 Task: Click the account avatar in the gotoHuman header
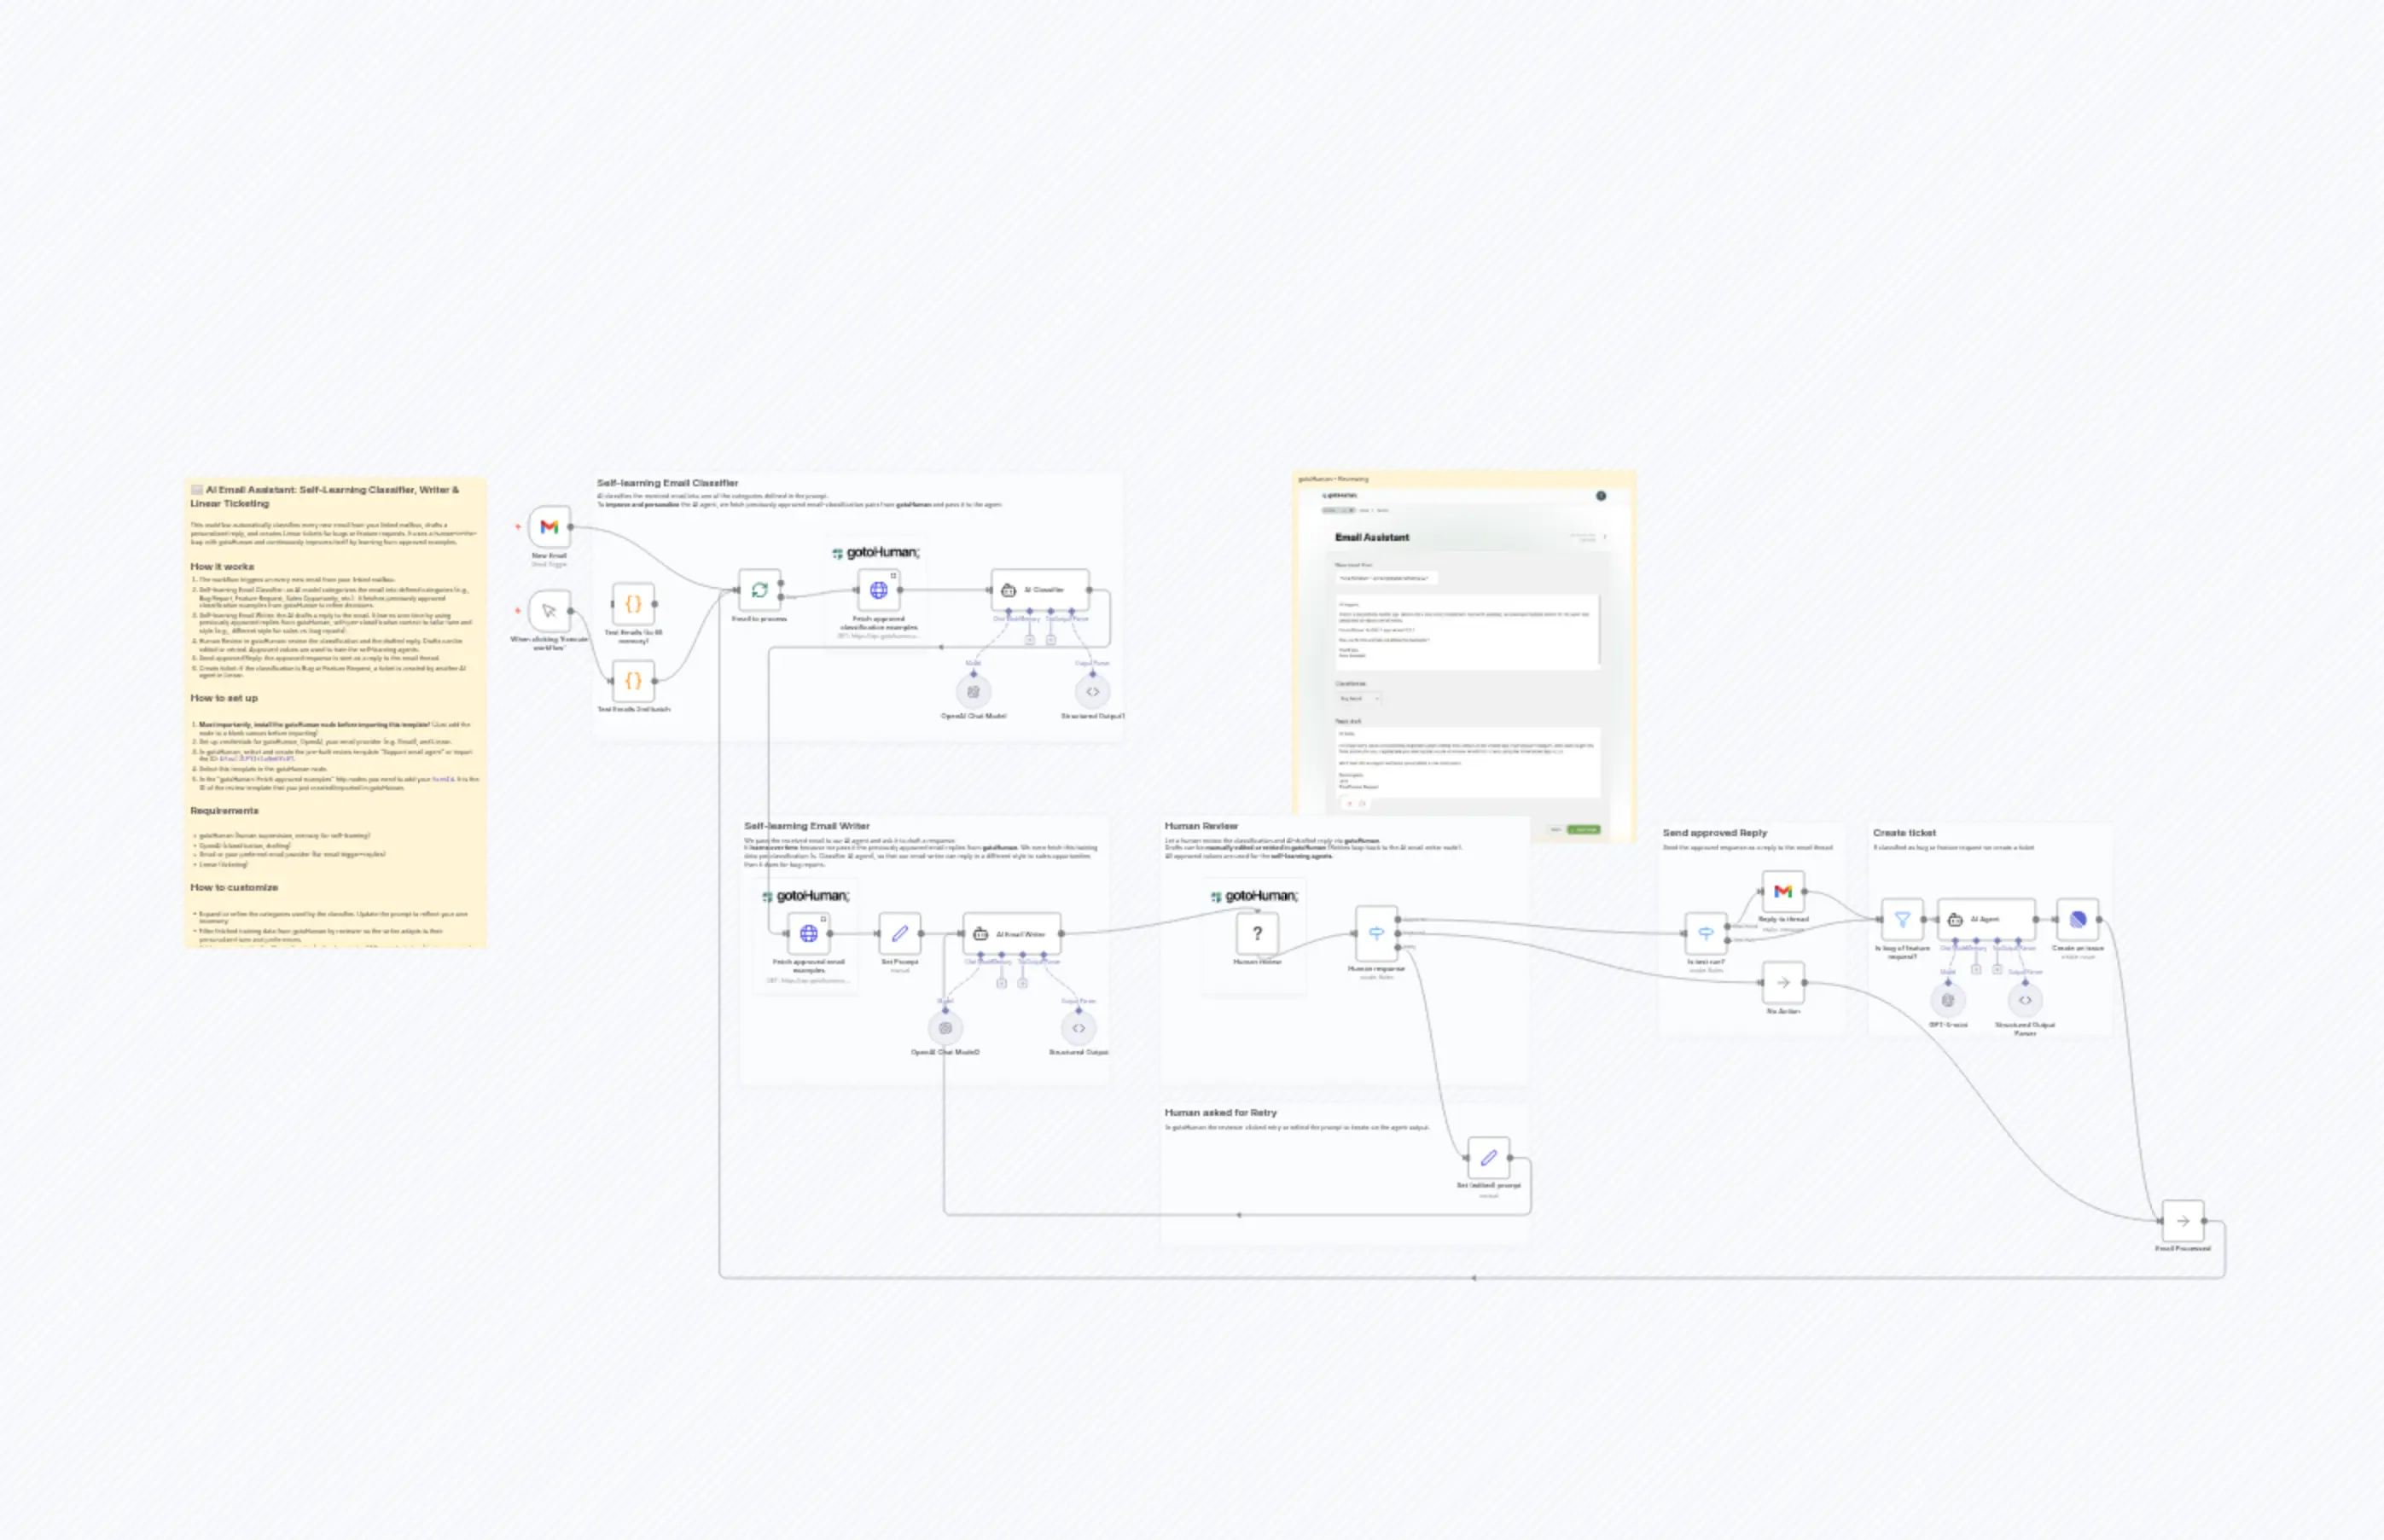click(x=1601, y=495)
